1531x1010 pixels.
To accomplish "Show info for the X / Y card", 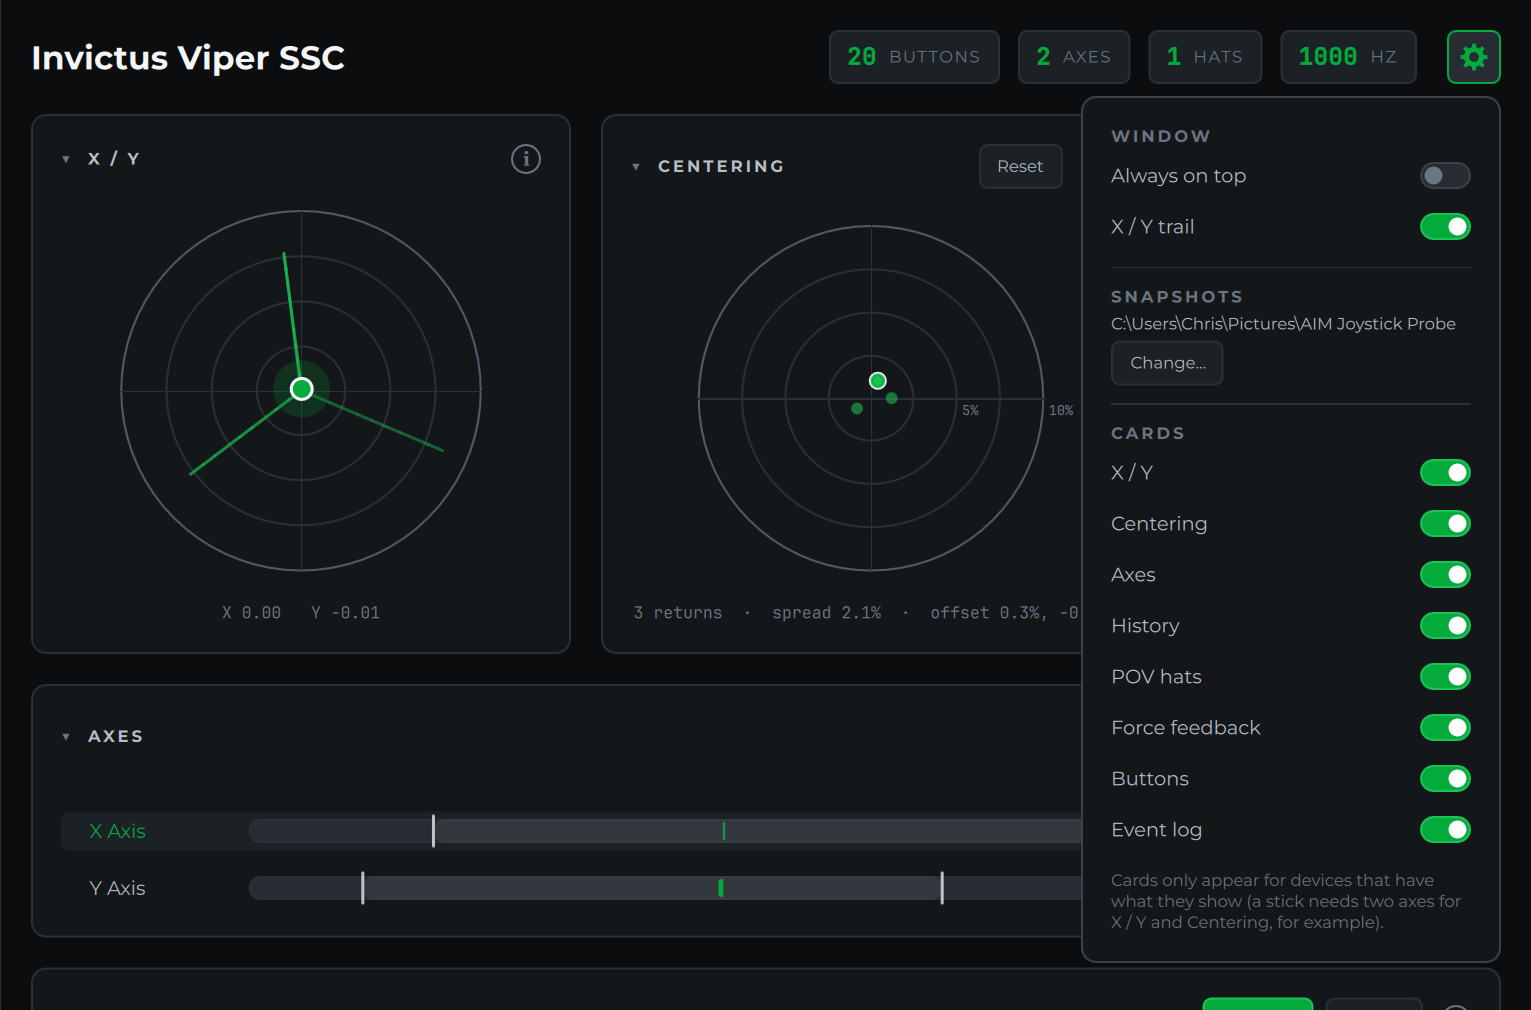I will coord(526,159).
